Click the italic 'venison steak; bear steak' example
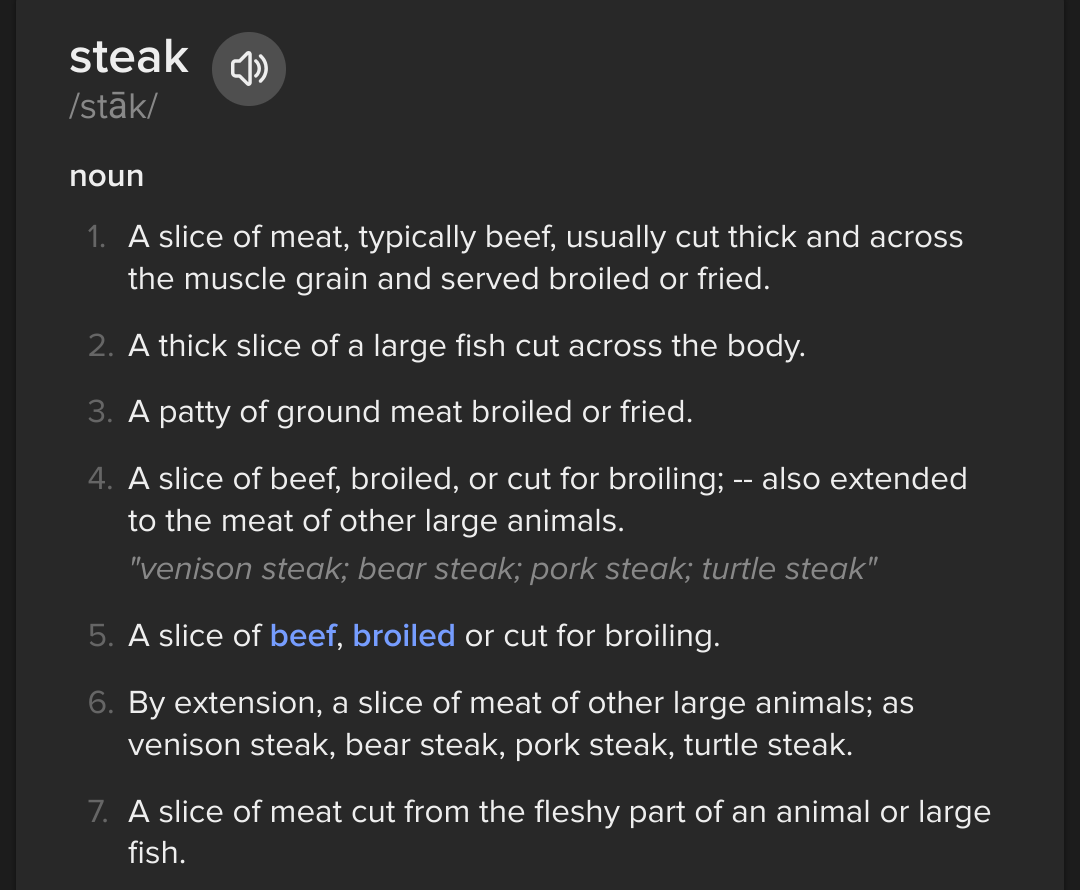Screen dimensions: 1080x890 503,569
